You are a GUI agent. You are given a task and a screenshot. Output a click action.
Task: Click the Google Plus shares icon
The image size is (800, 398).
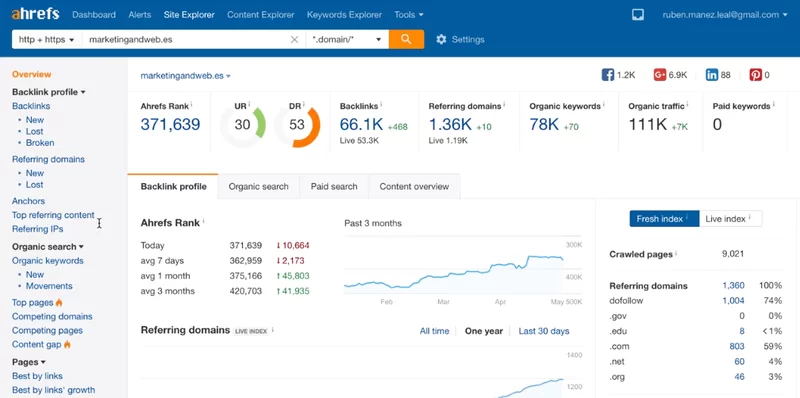coord(660,75)
